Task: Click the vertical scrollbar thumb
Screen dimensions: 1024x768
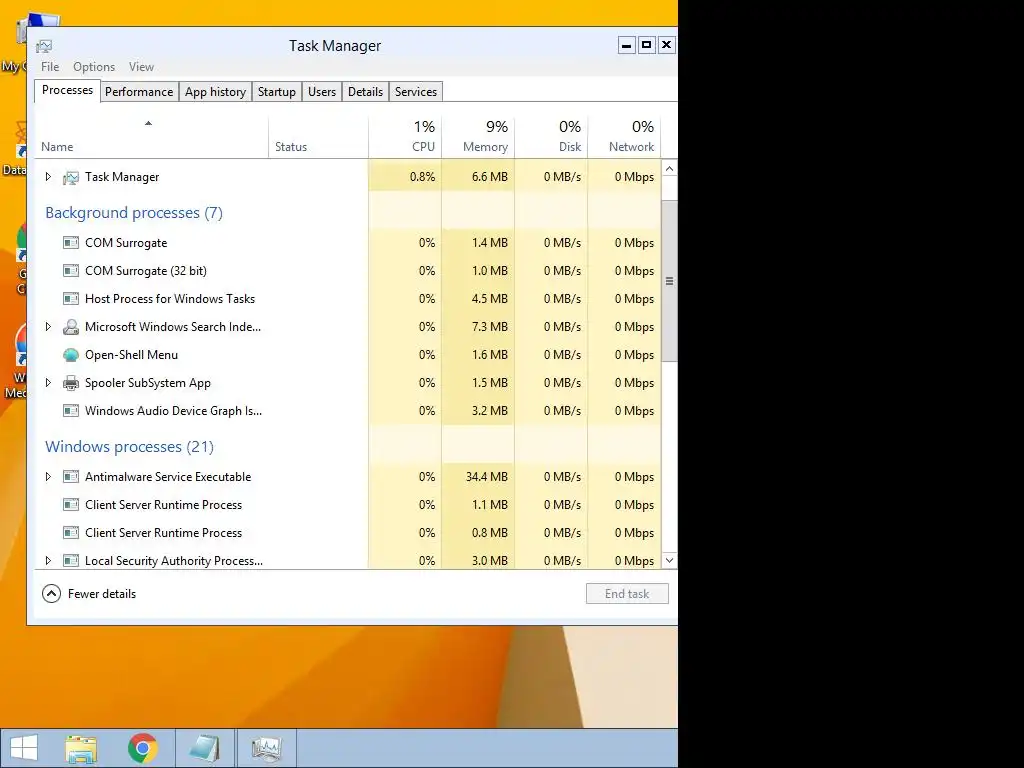Action: click(669, 281)
